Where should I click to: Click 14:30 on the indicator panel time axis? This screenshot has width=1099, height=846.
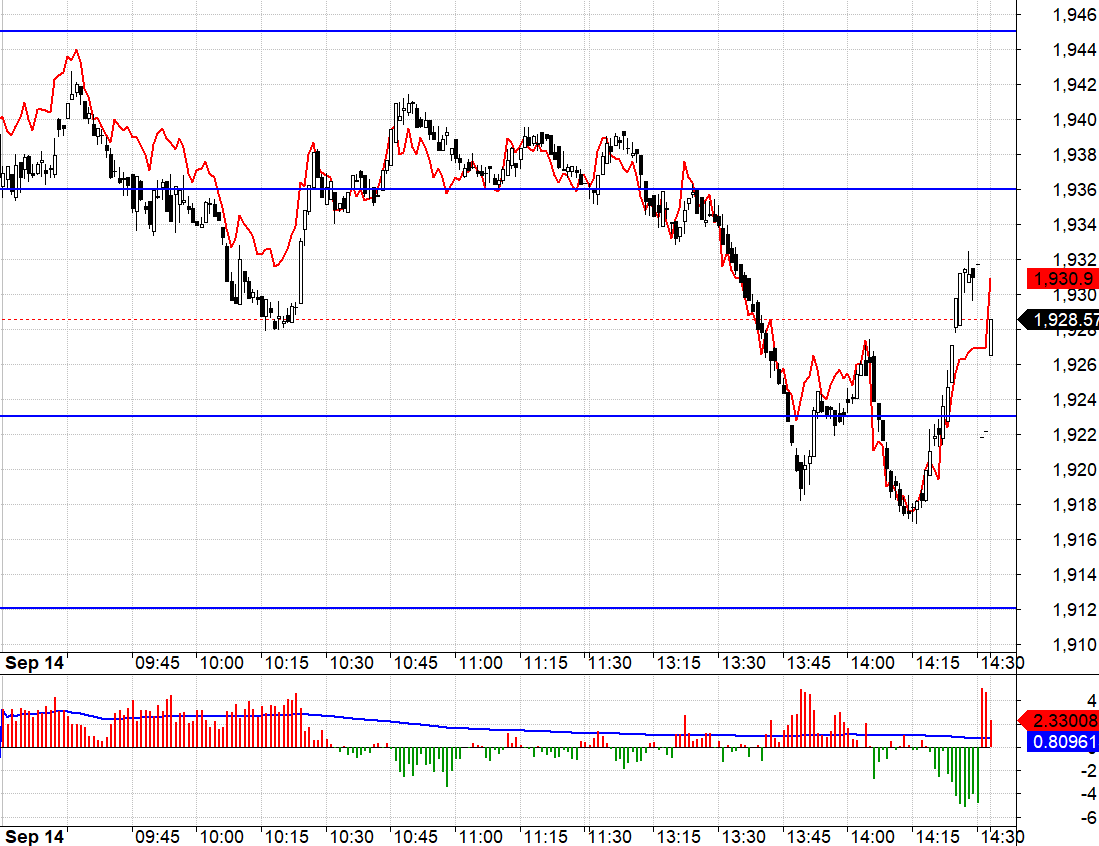pos(1002,837)
